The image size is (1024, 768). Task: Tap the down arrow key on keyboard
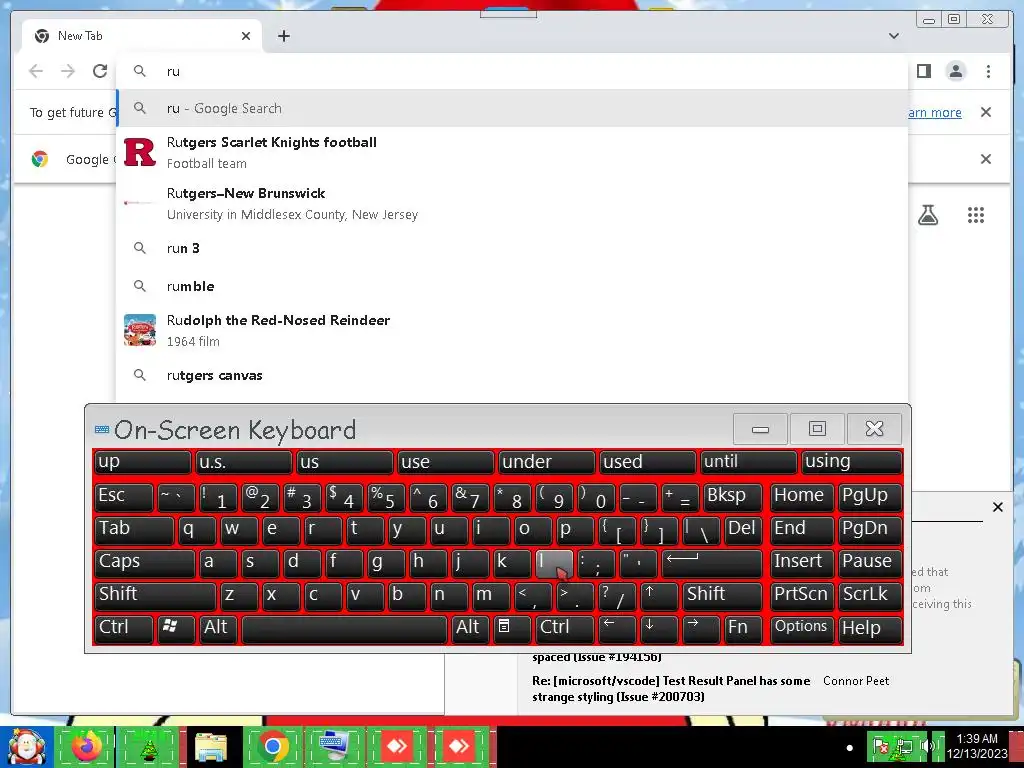[x=658, y=628]
